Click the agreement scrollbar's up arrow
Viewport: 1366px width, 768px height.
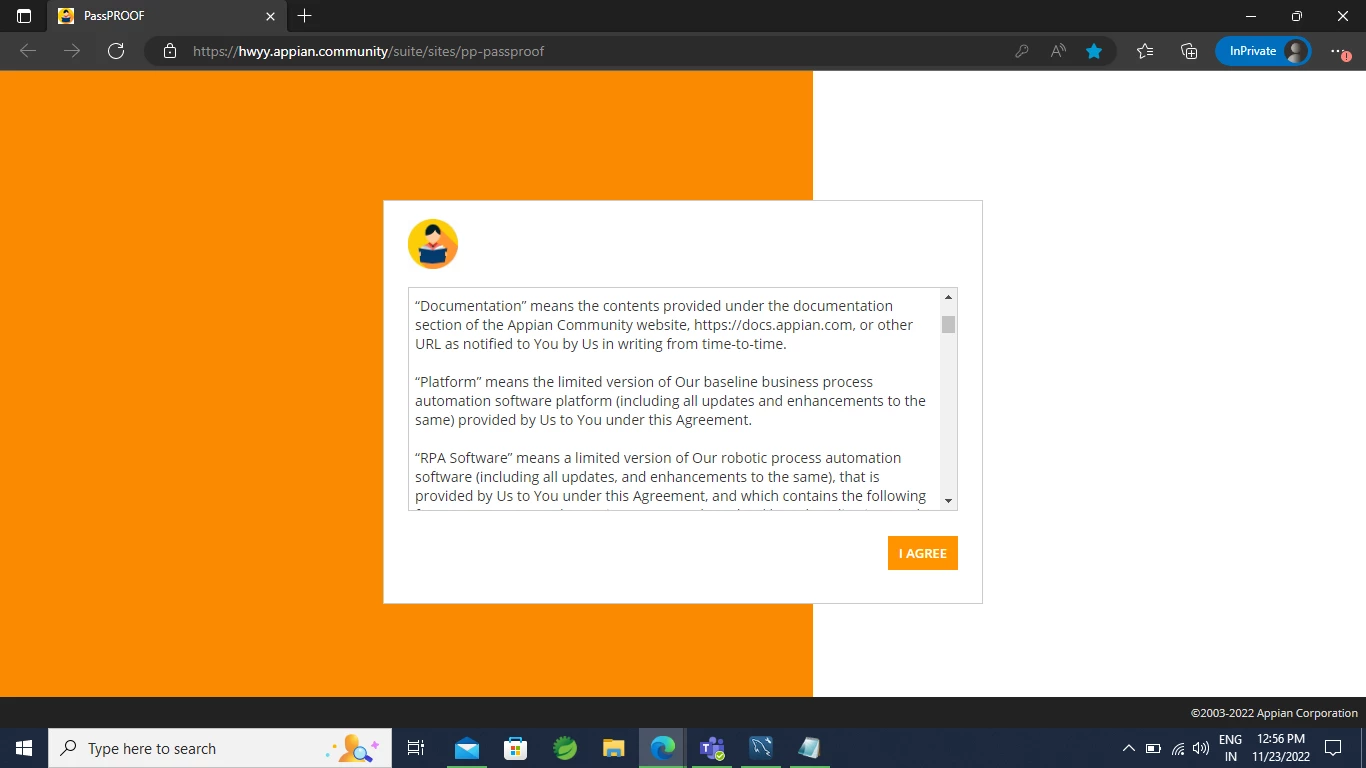948,297
